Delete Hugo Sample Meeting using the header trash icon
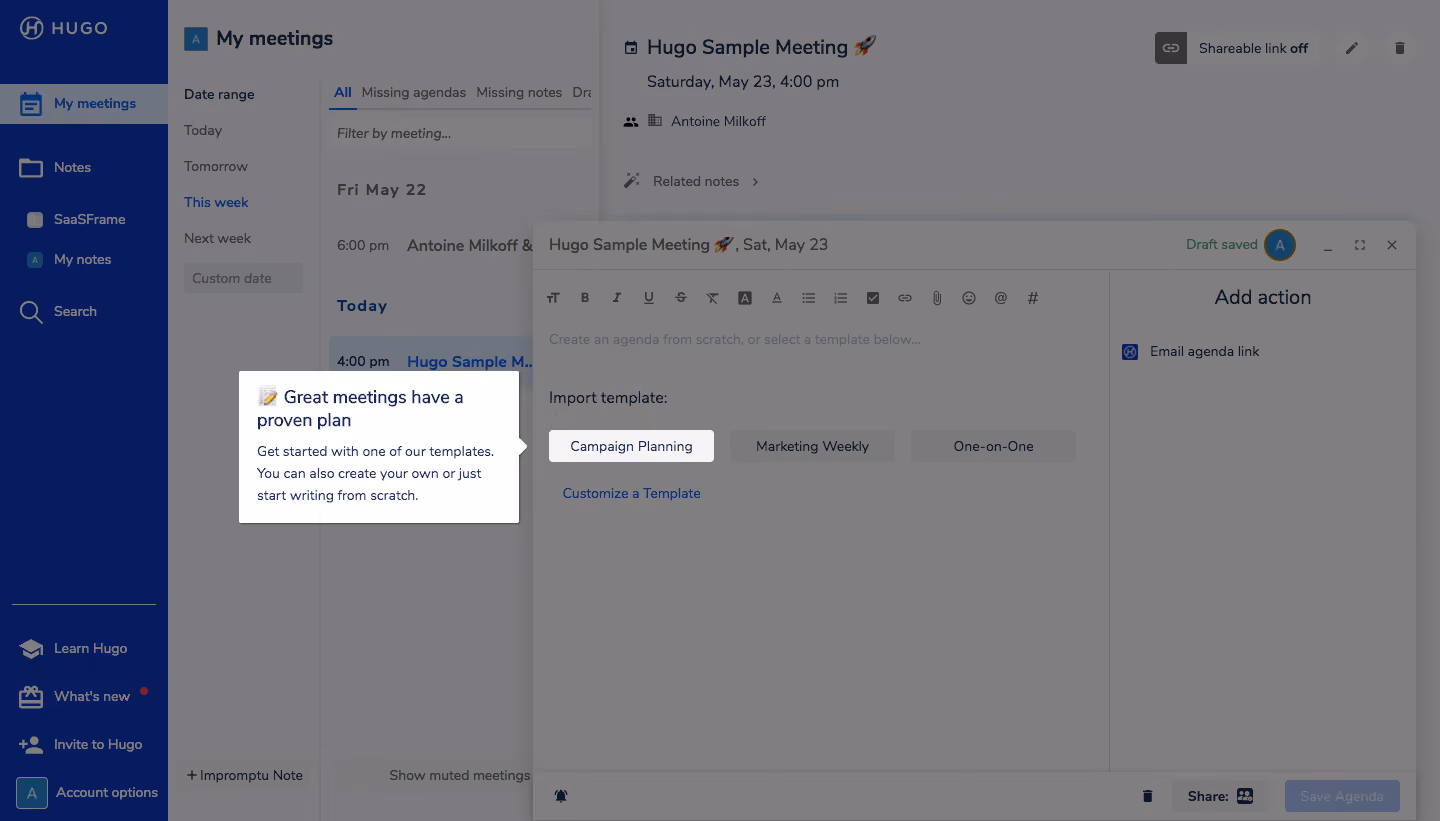Viewport: 1440px width, 821px height. [1400, 48]
